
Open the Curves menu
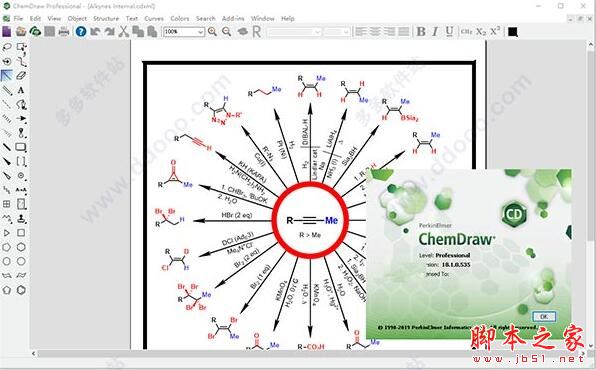154,18
